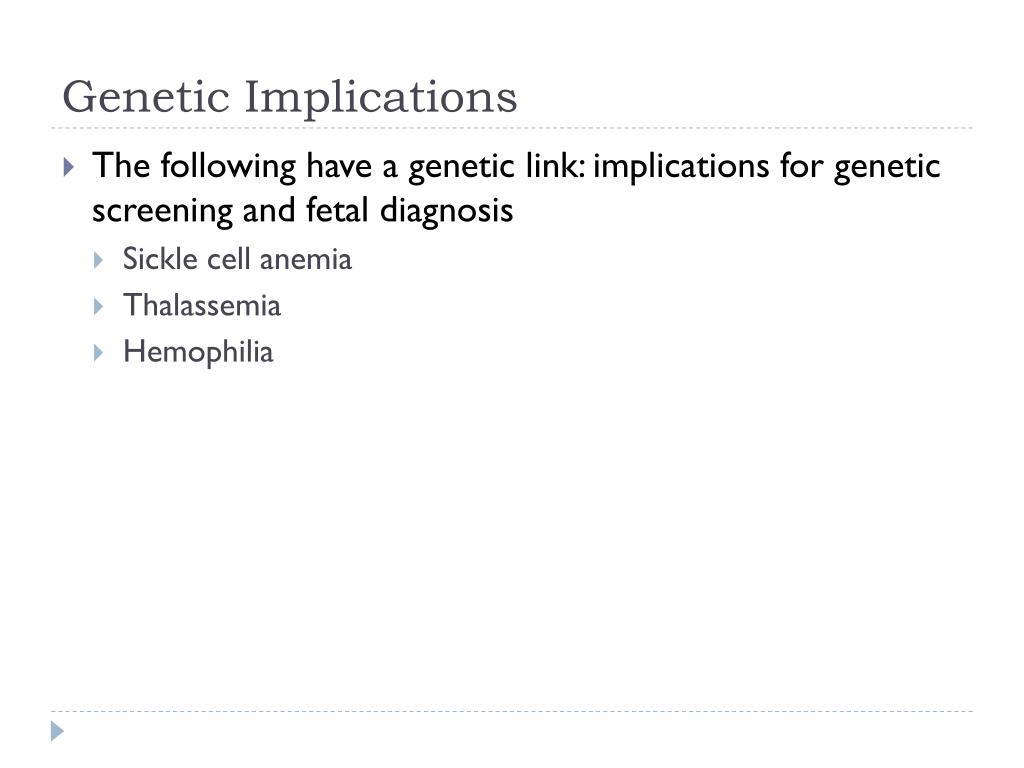Click the word "screening" in the main bullet

tap(162, 211)
